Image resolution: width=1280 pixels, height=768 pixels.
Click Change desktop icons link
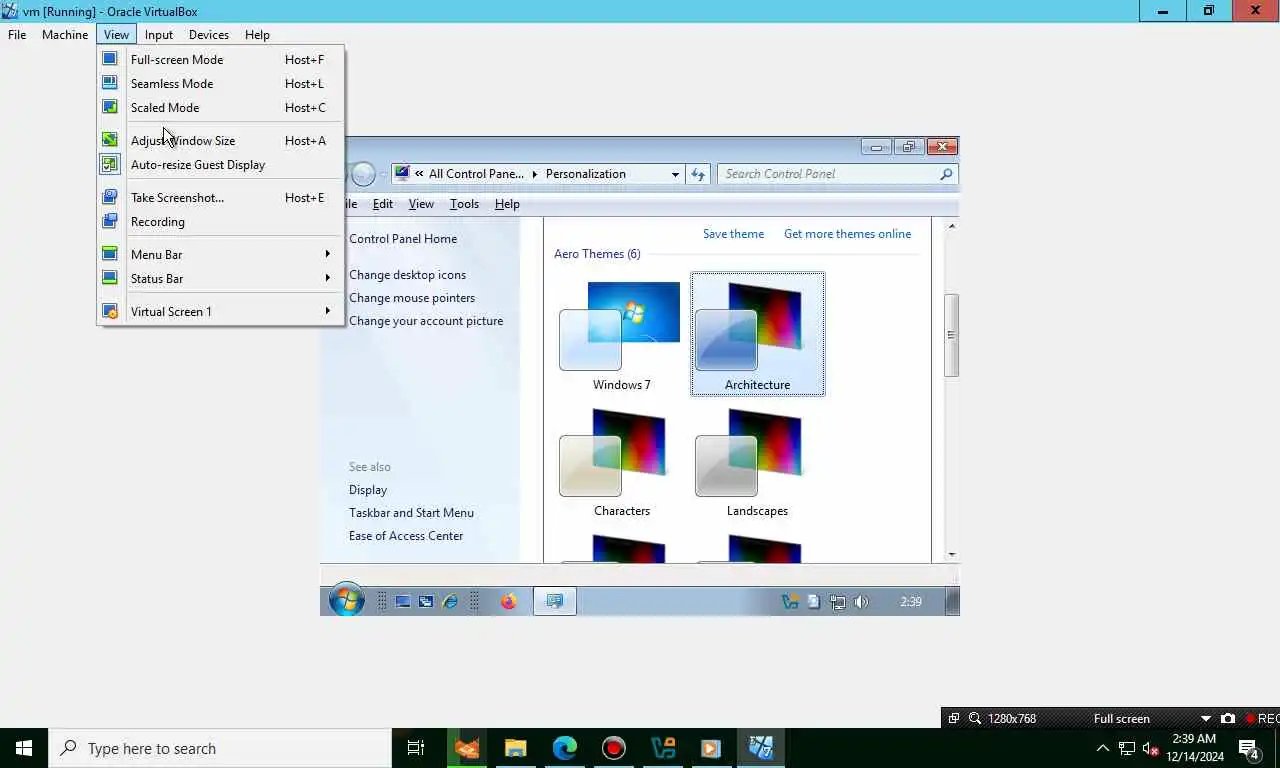tap(407, 274)
